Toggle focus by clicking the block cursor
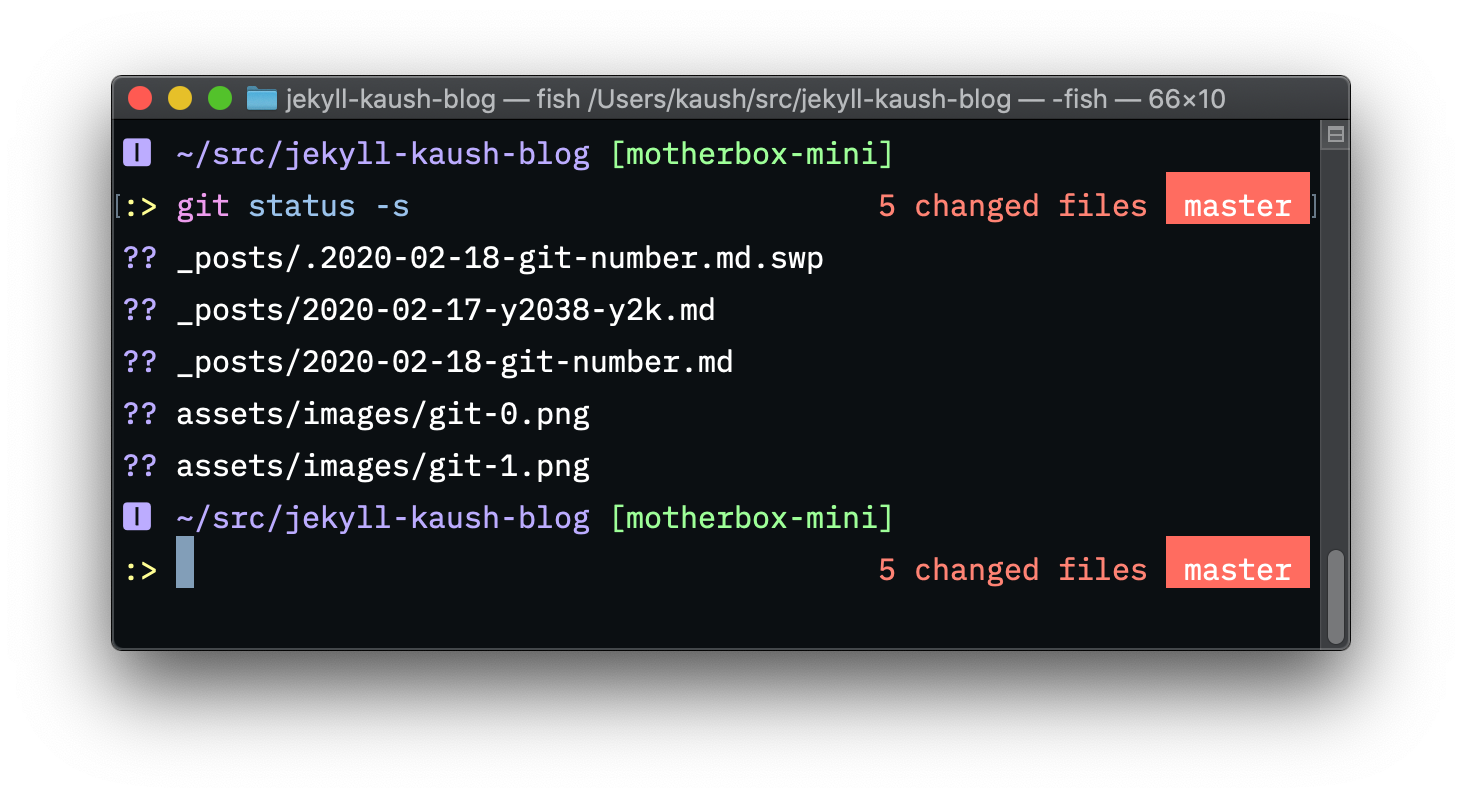1462x798 pixels. (184, 567)
